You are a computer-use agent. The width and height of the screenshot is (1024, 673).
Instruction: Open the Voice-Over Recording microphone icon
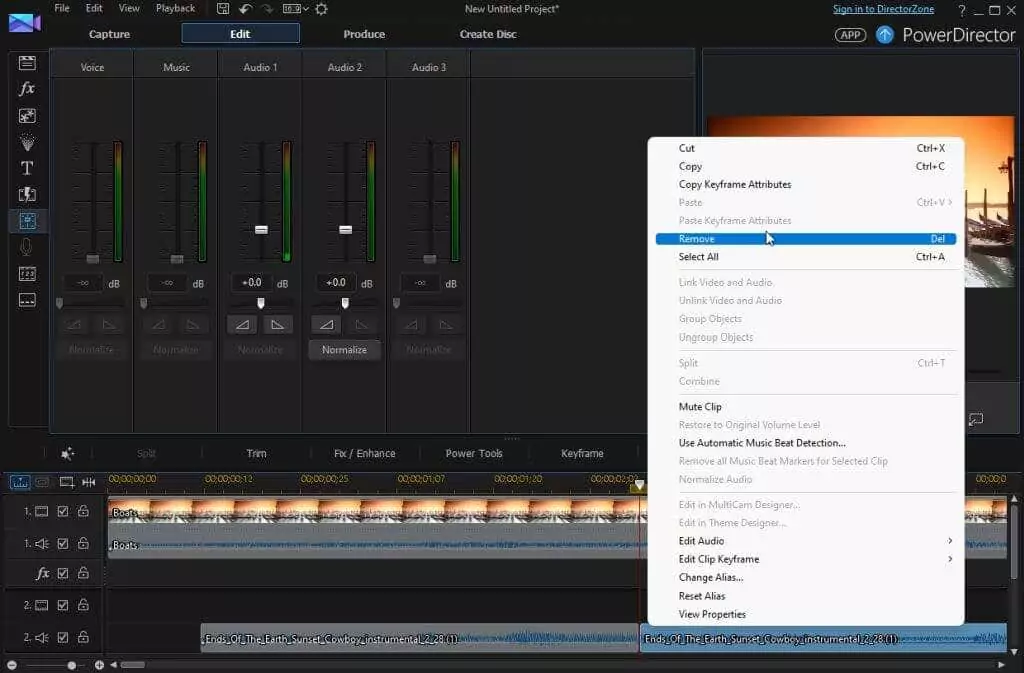27,247
